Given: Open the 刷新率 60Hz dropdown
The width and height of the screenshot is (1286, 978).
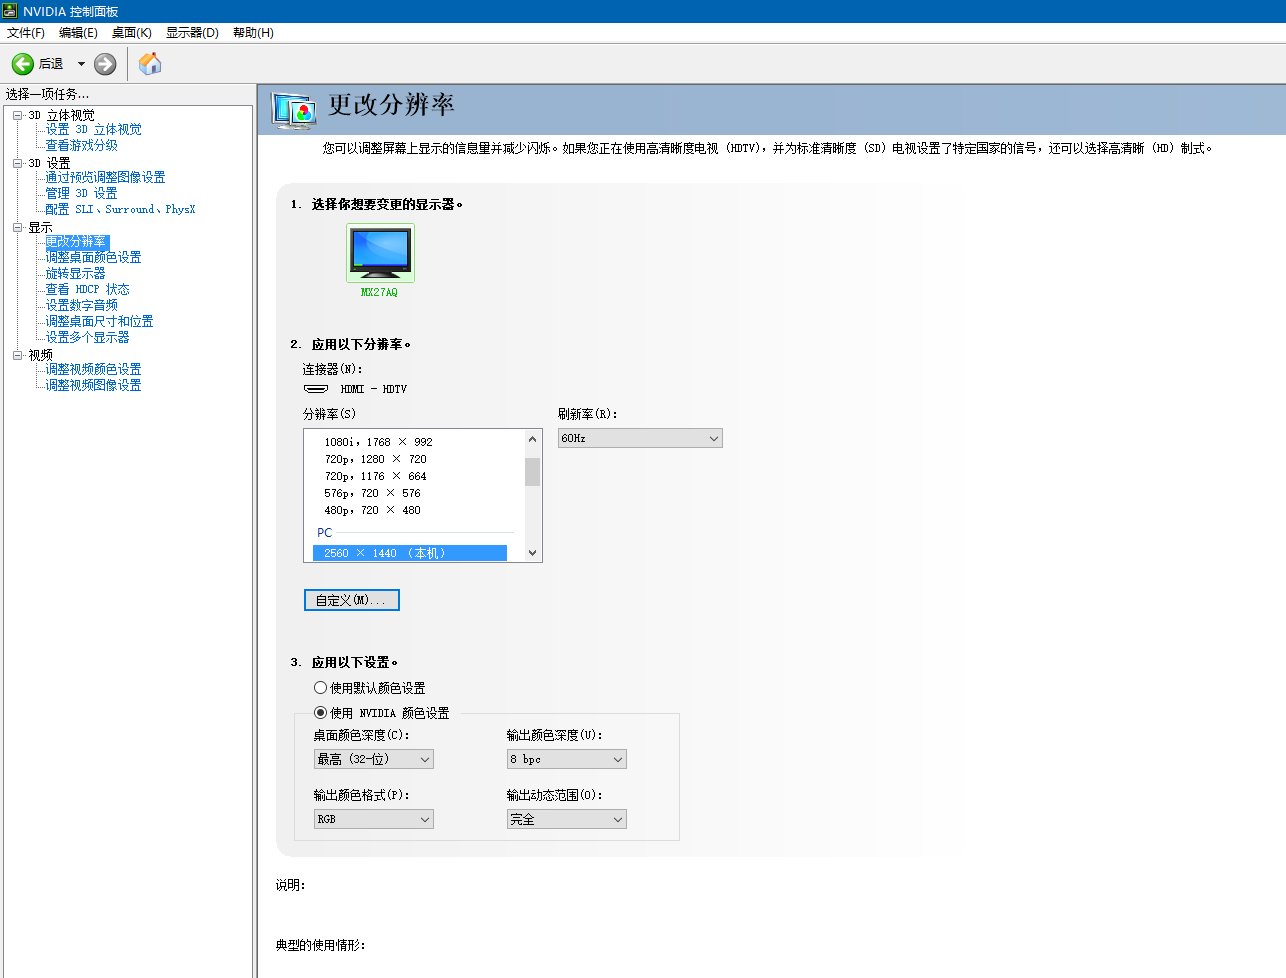Looking at the screenshot, I should click(x=640, y=438).
